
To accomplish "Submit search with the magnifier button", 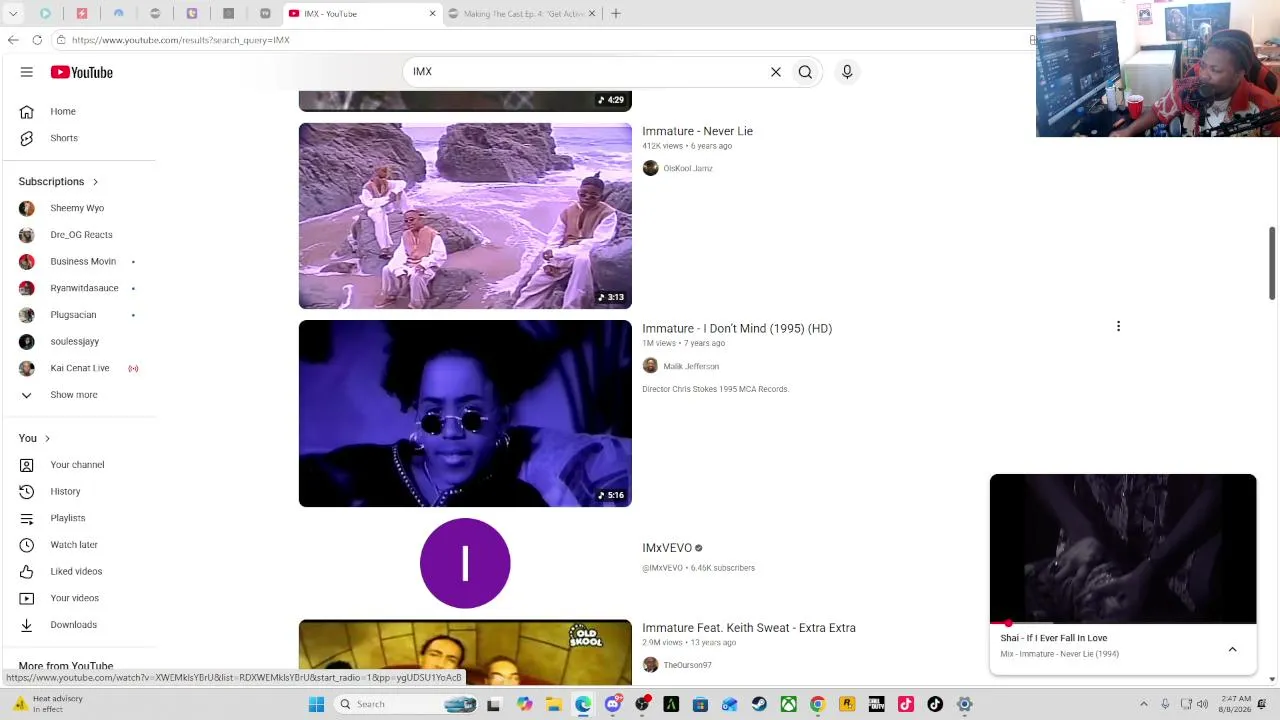I will pyautogui.click(x=805, y=72).
